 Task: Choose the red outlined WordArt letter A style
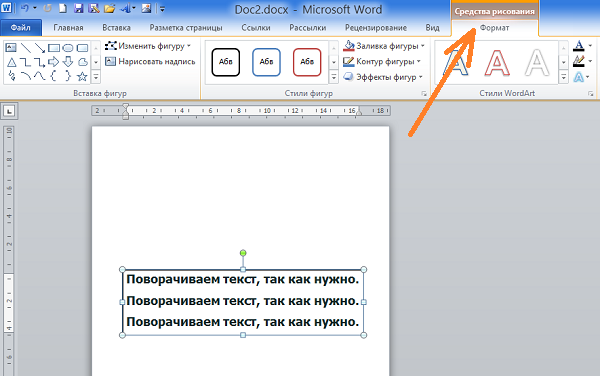(x=497, y=62)
